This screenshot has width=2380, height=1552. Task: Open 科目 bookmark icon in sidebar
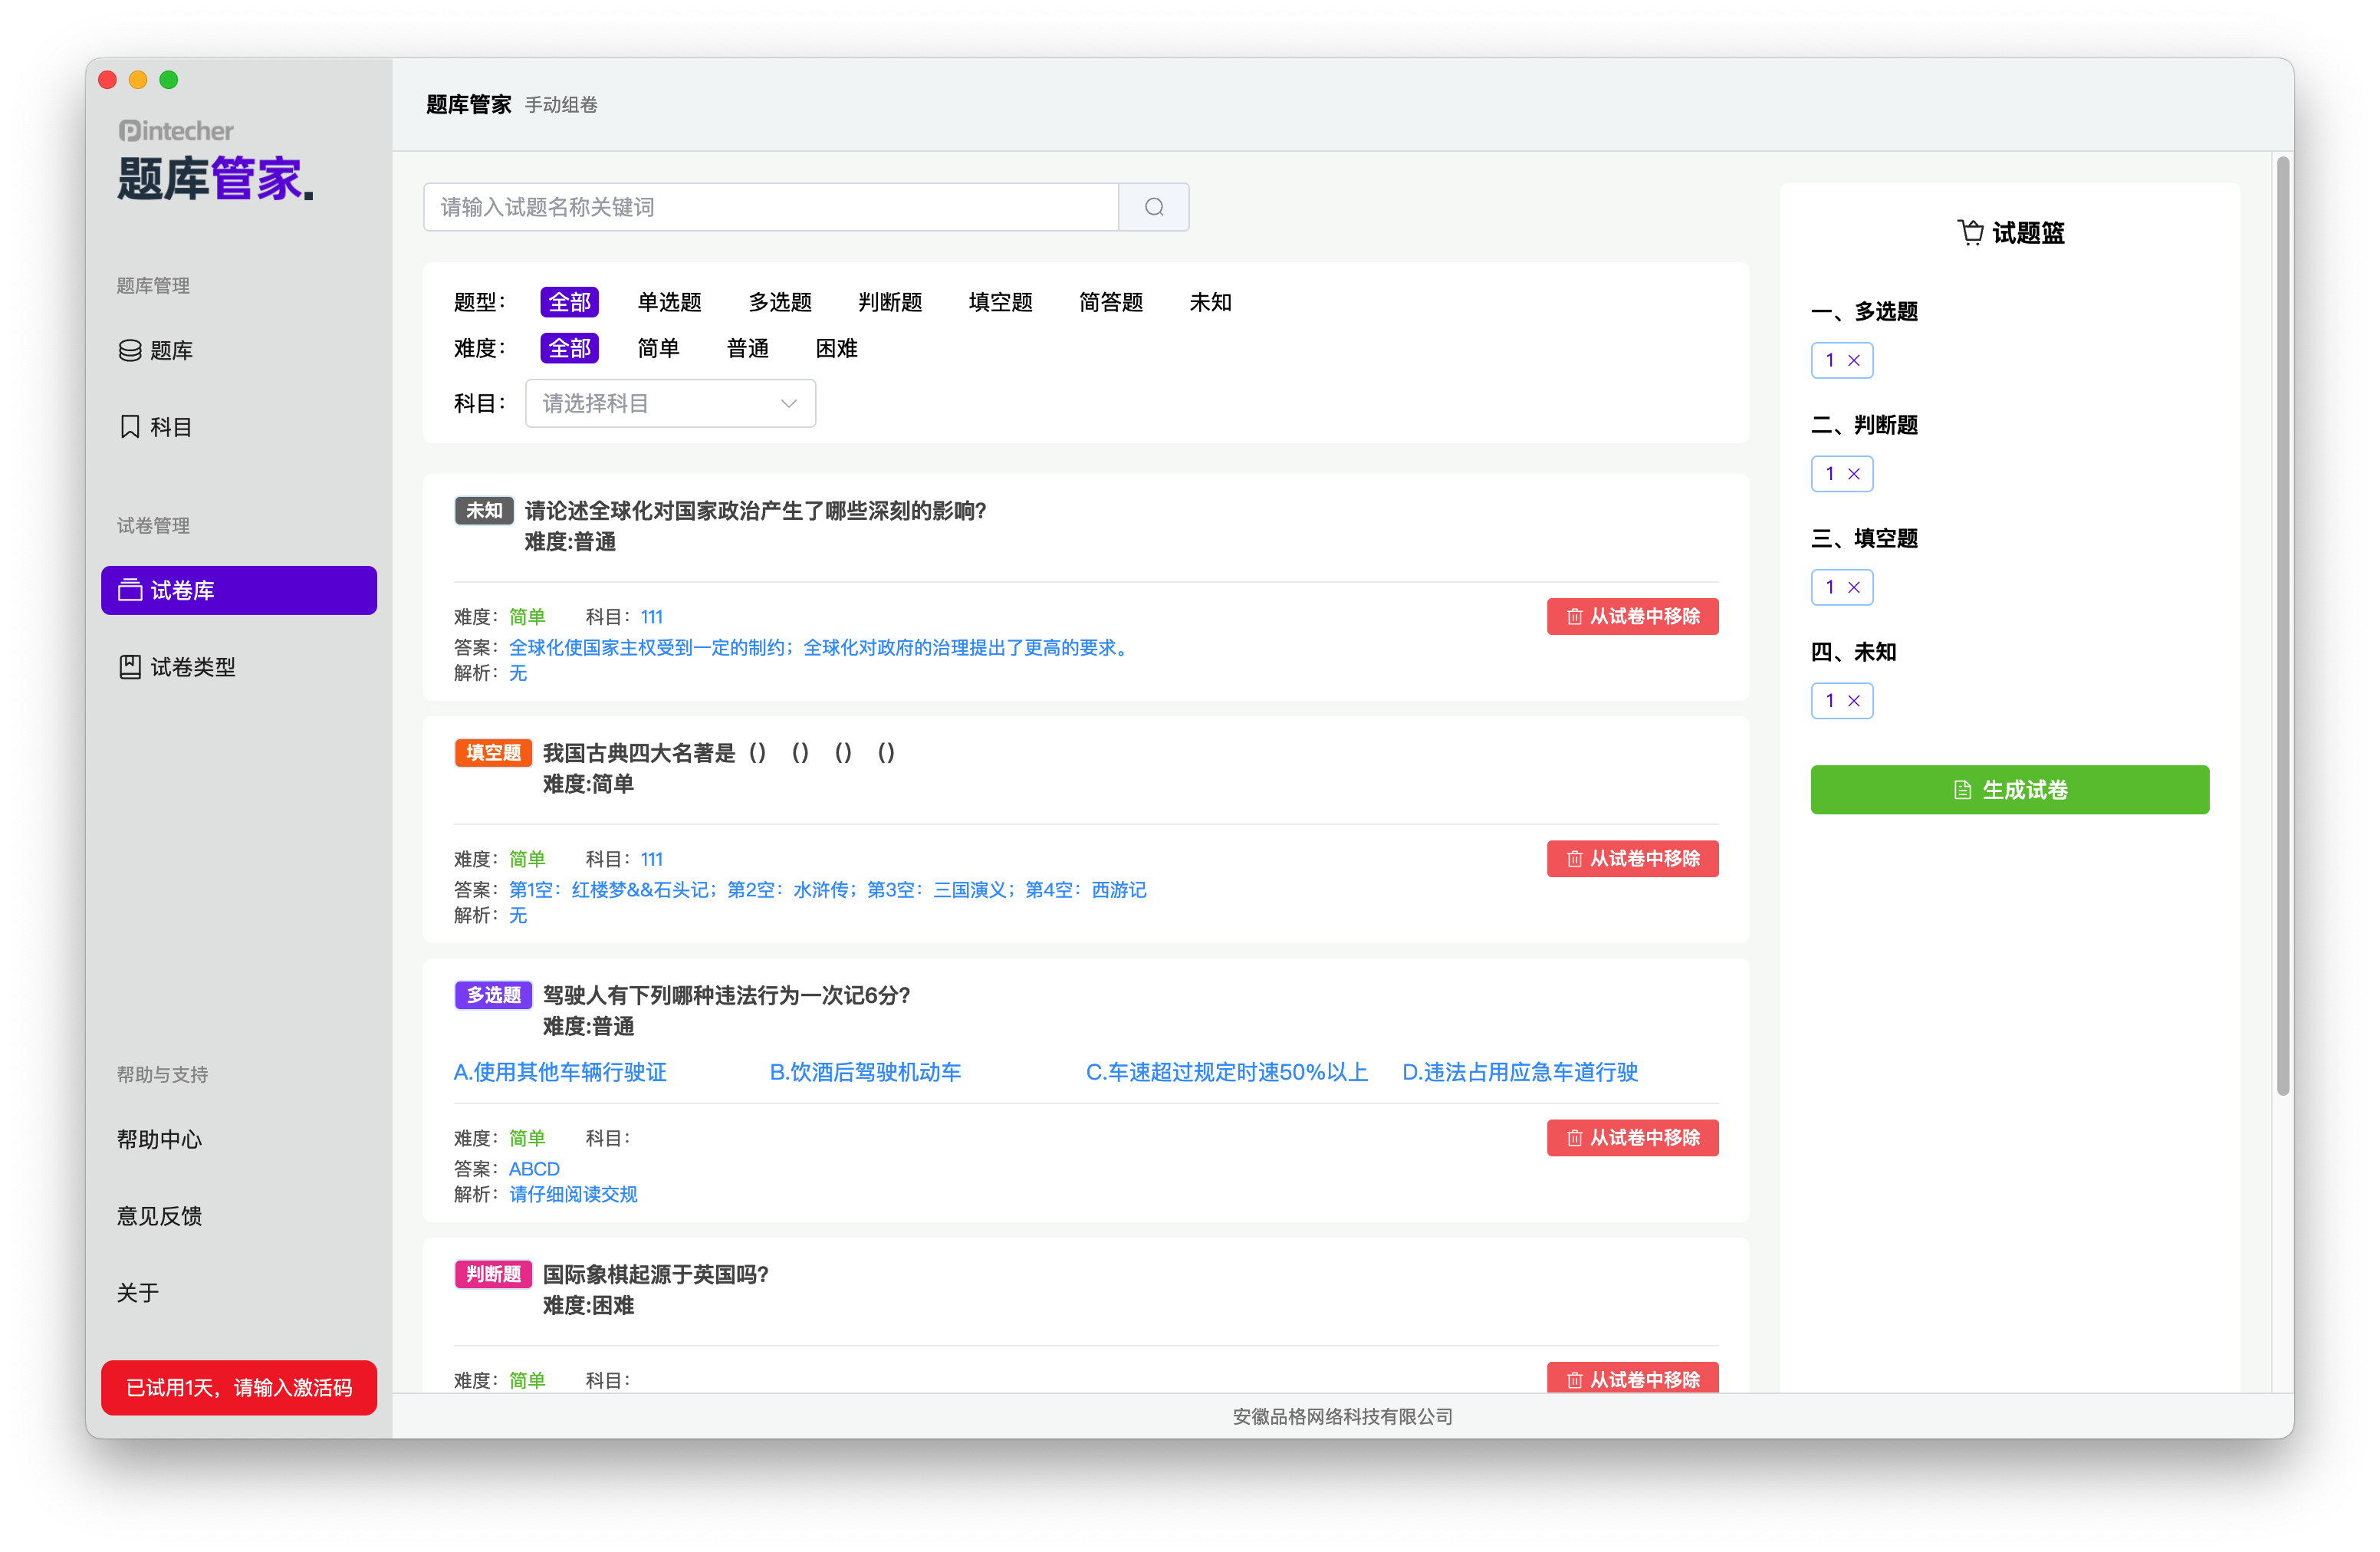[130, 427]
